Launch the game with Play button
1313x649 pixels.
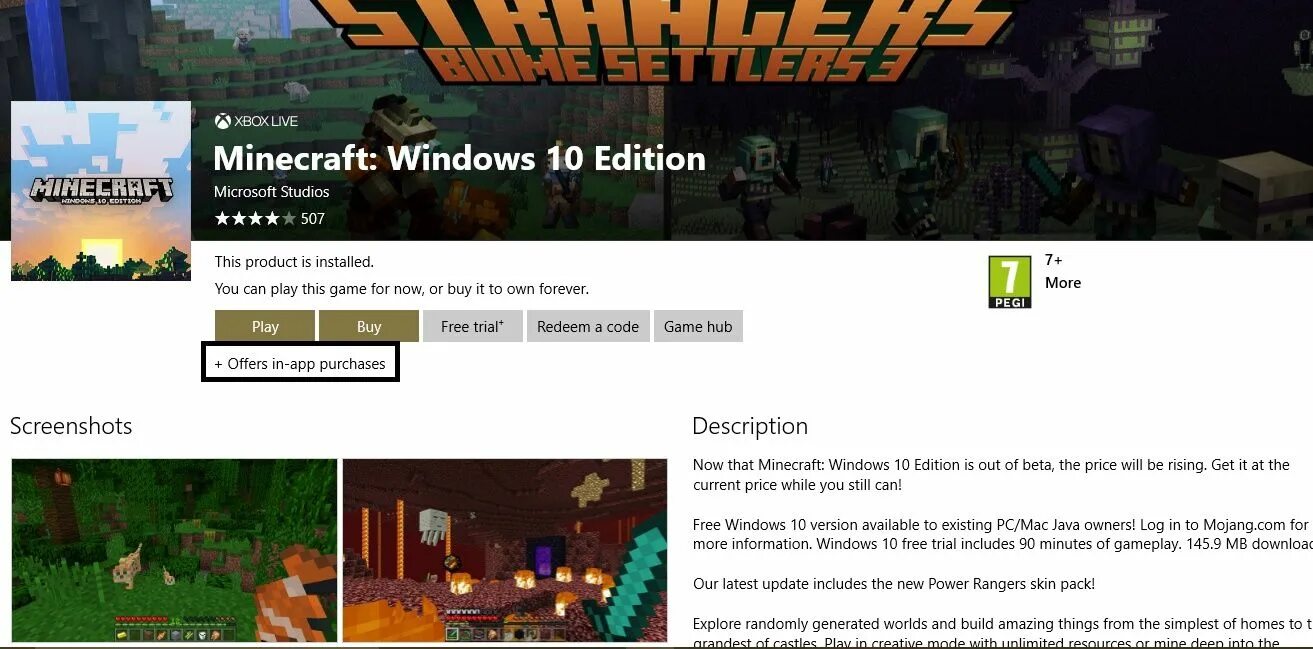(x=265, y=326)
